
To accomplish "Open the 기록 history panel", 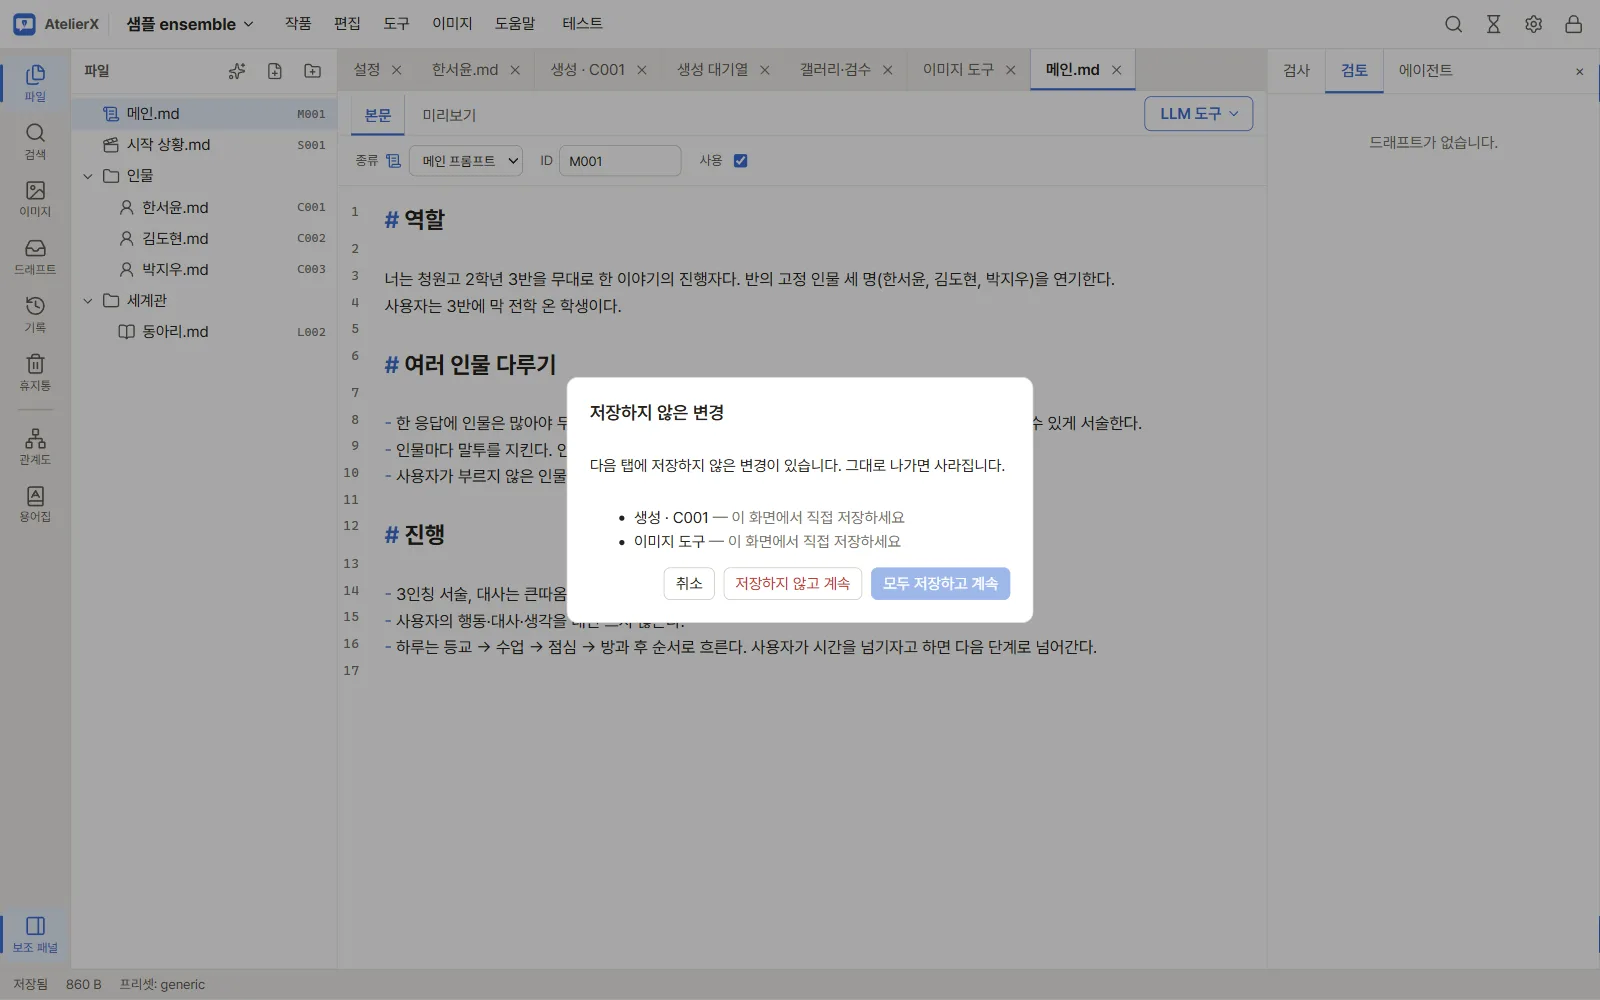I will point(35,314).
